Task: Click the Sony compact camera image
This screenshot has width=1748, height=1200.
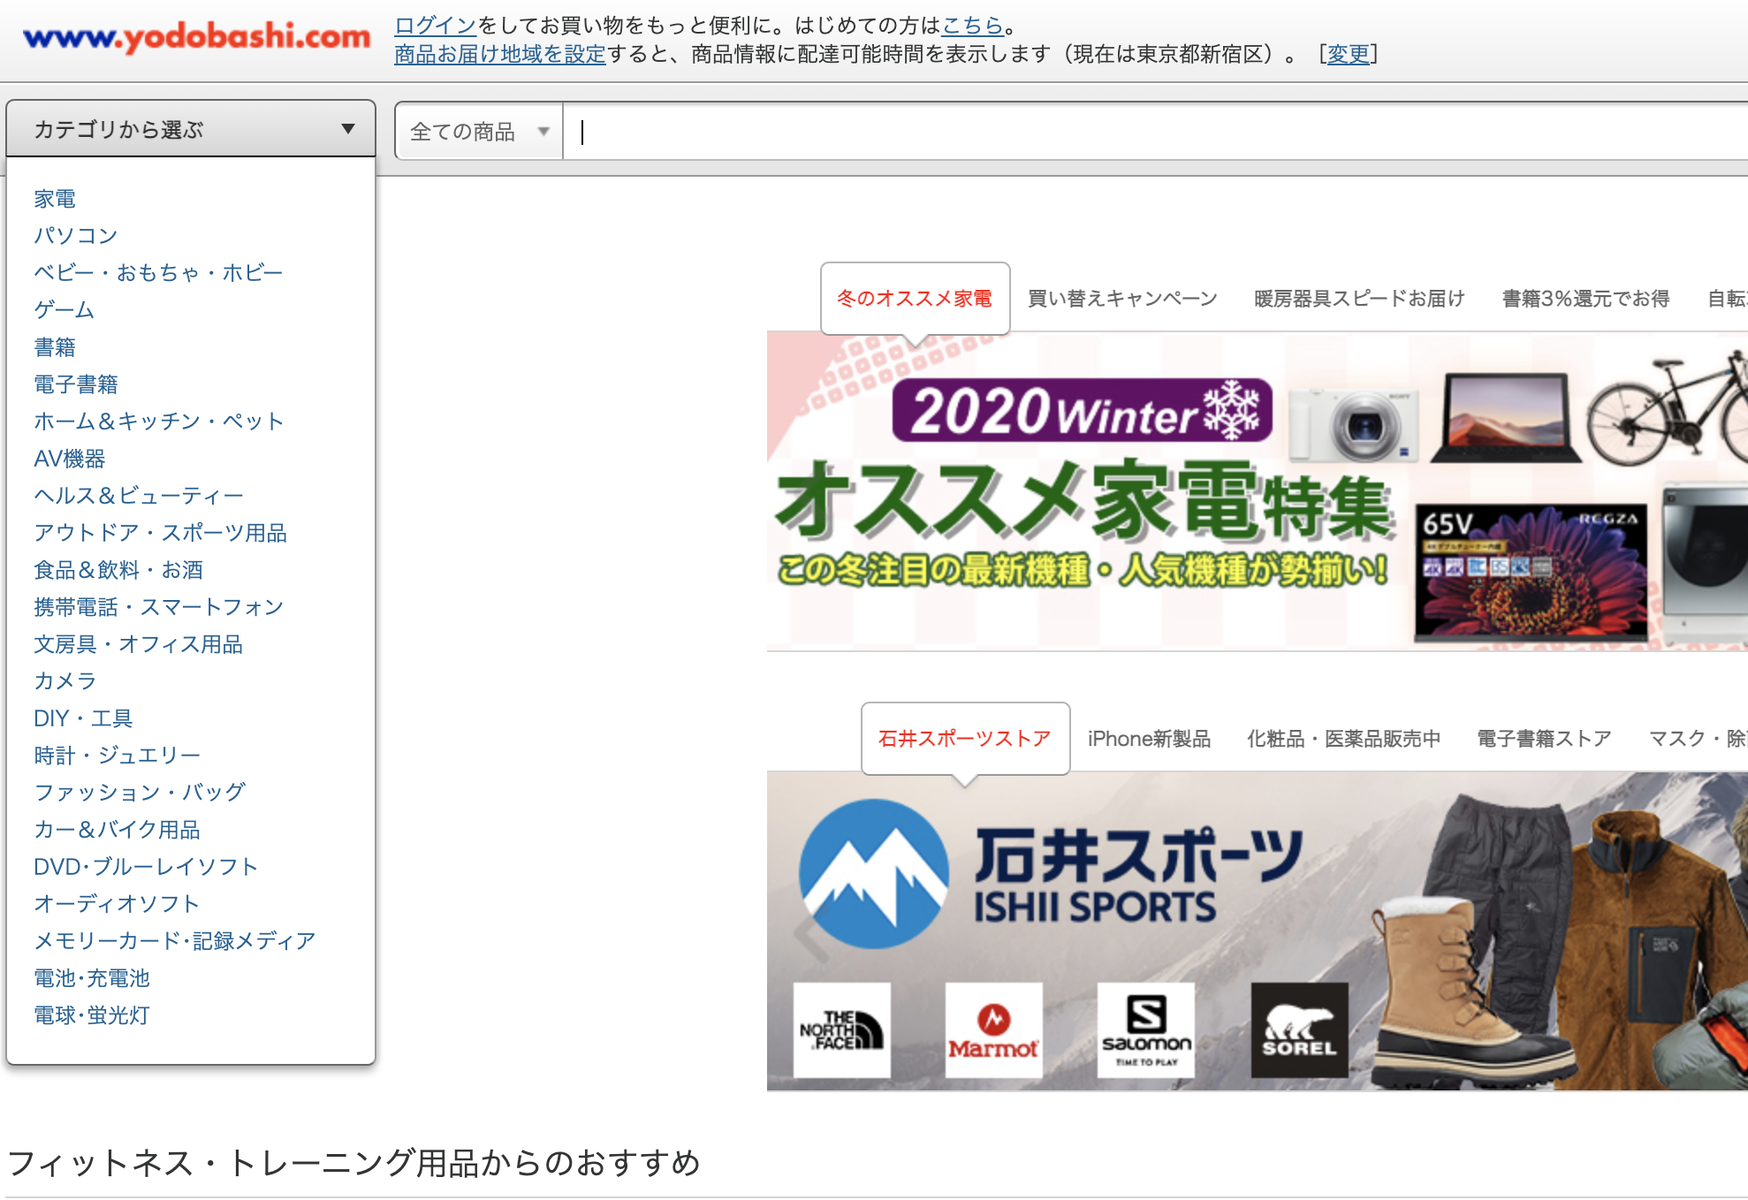Action: point(1356,424)
